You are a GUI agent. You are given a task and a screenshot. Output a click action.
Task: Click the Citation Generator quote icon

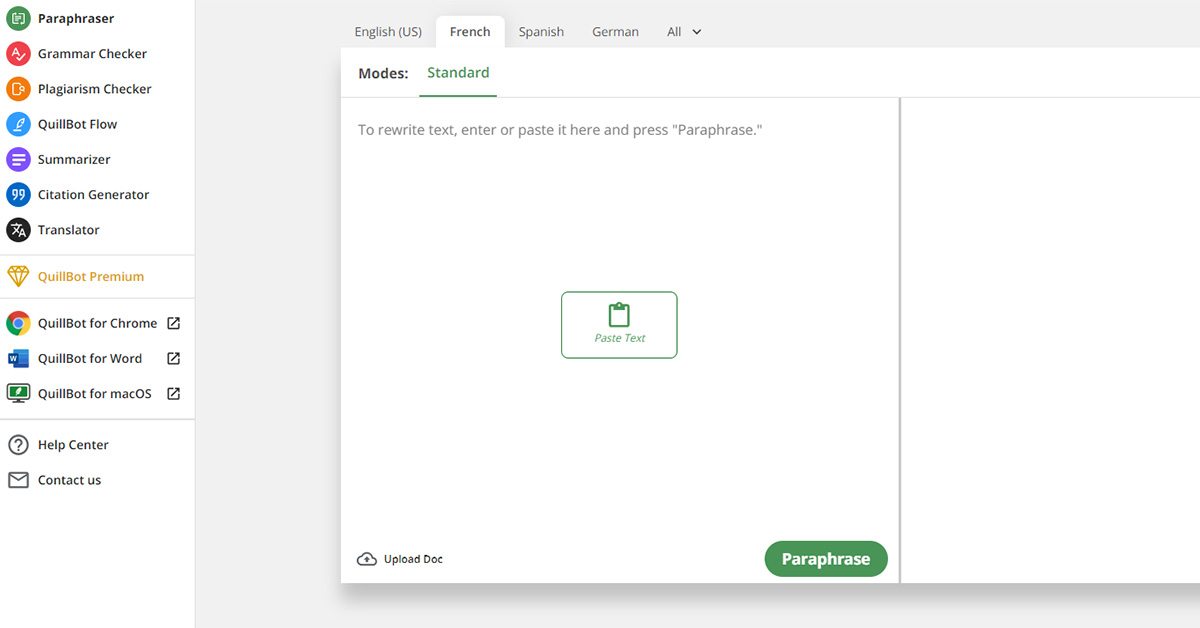tap(18, 195)
